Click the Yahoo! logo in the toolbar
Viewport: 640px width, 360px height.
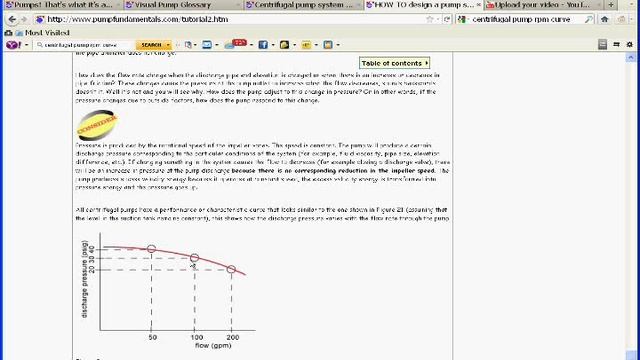click(x=13, y=45)
